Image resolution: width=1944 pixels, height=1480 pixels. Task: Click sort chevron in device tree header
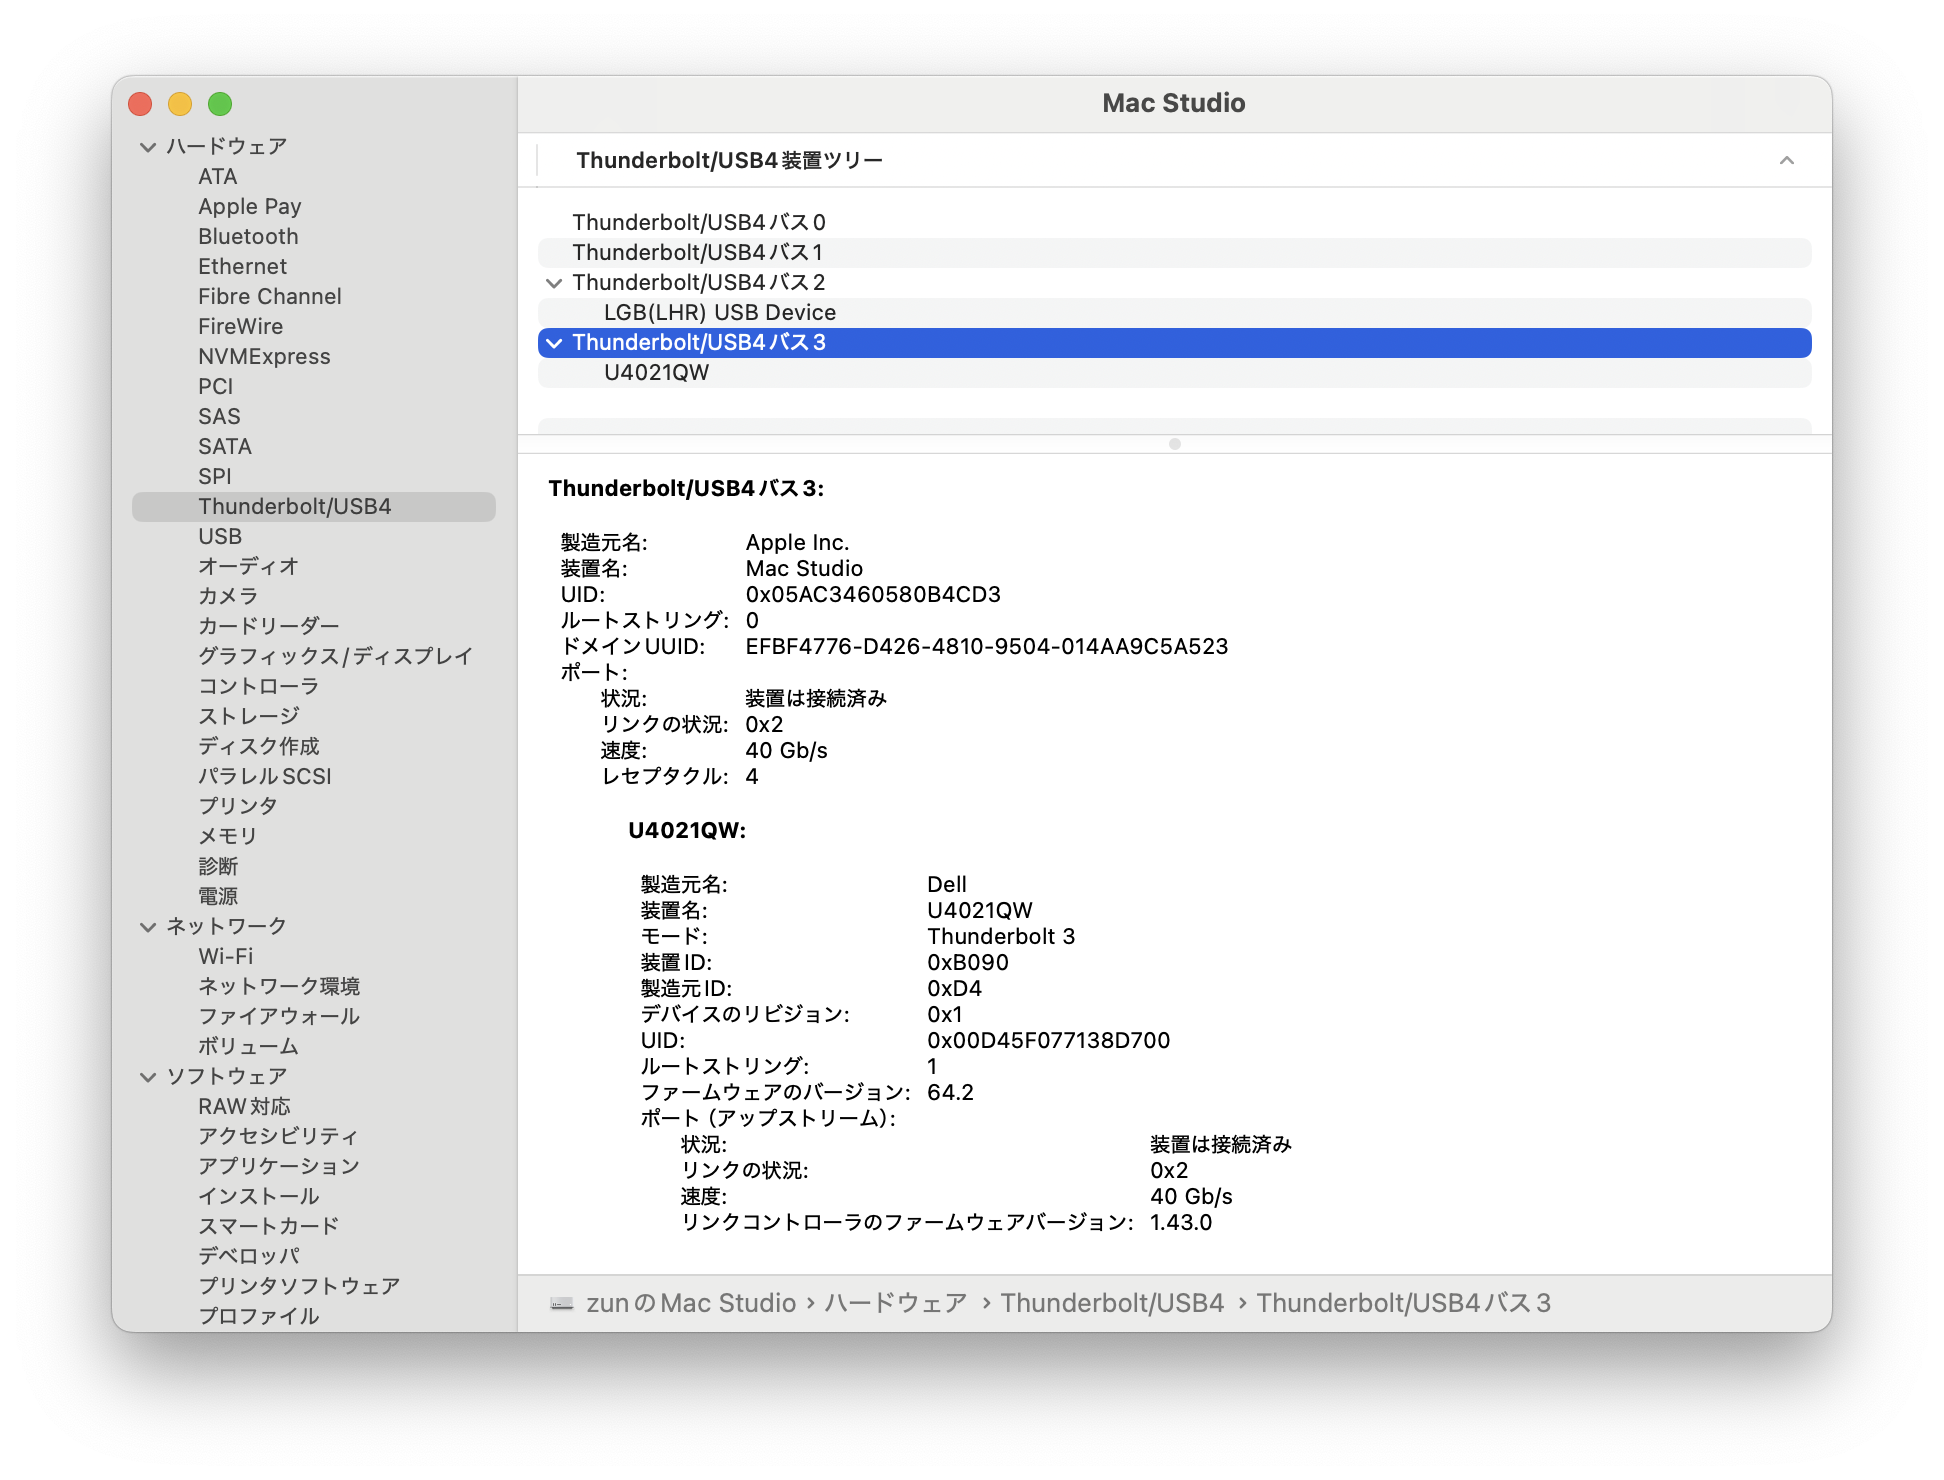tap(1786, 161)
